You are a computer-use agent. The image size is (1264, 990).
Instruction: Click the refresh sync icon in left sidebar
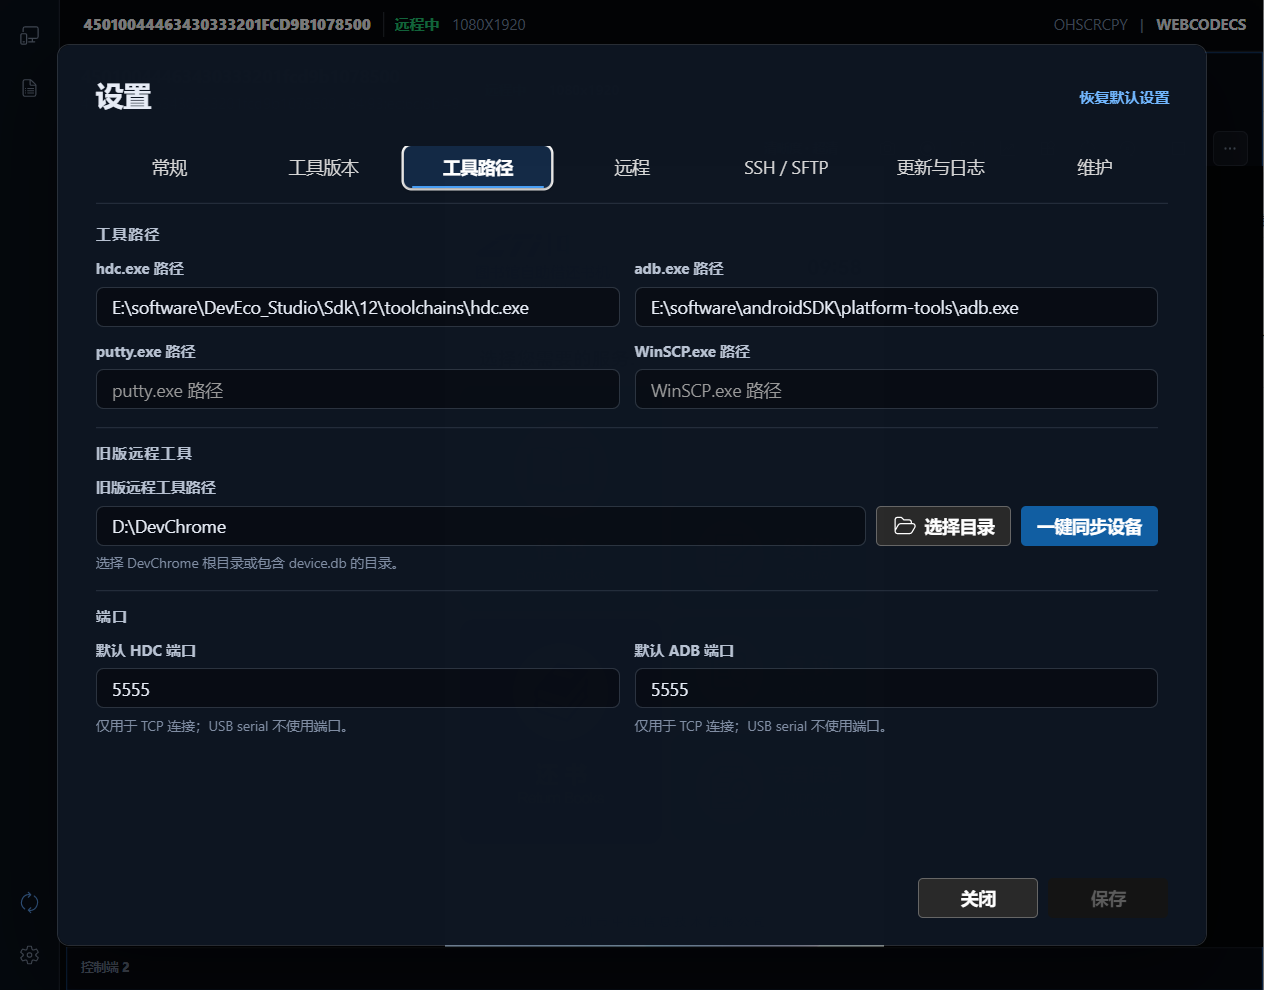[30, 903]
